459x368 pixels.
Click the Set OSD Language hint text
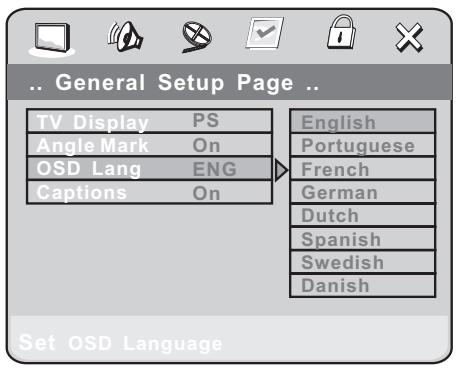click(121, 343)
